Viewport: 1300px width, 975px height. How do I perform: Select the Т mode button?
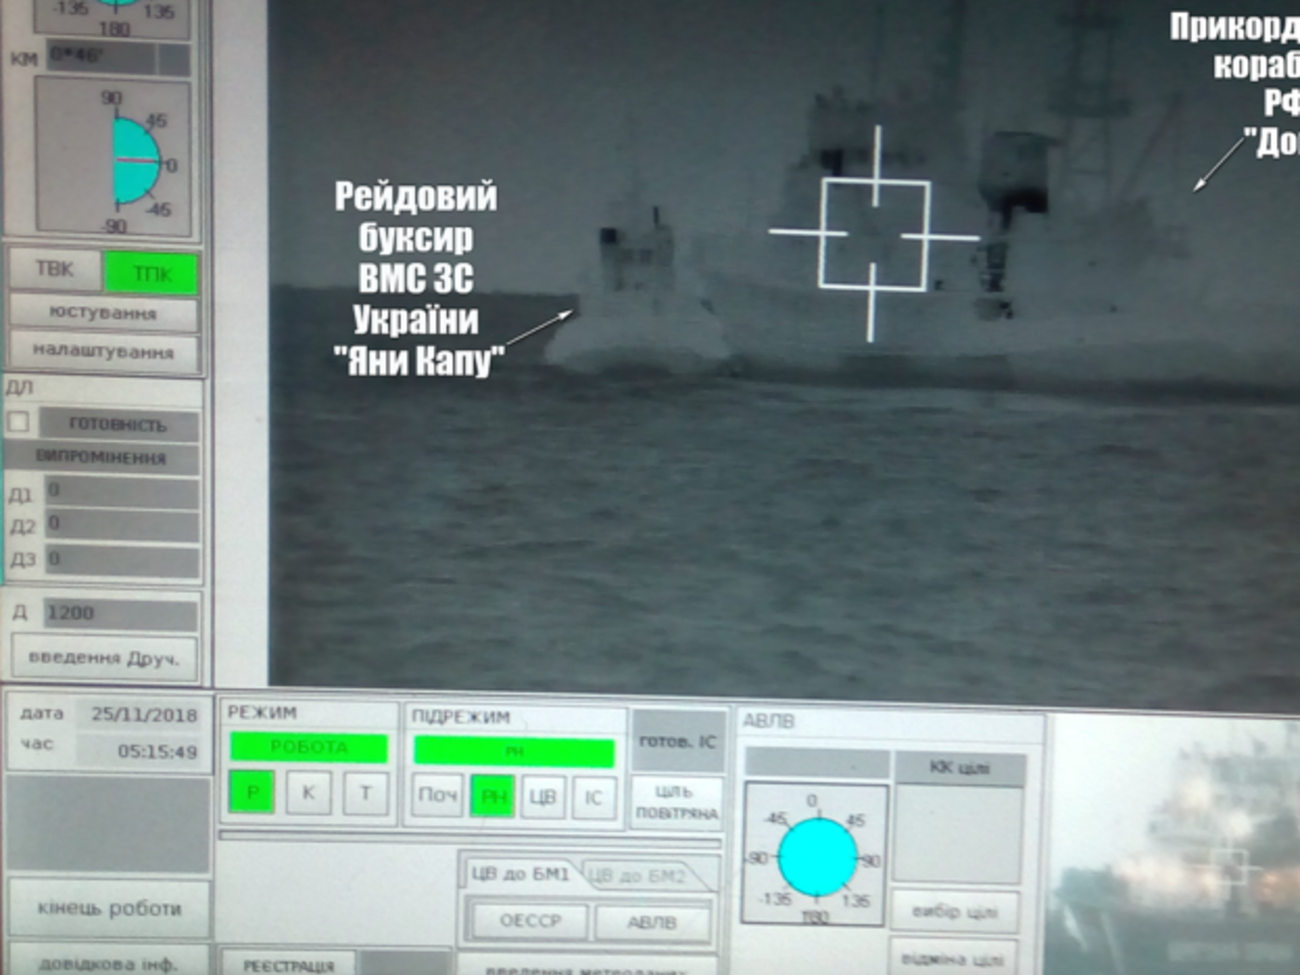click(x=365, y=793)
